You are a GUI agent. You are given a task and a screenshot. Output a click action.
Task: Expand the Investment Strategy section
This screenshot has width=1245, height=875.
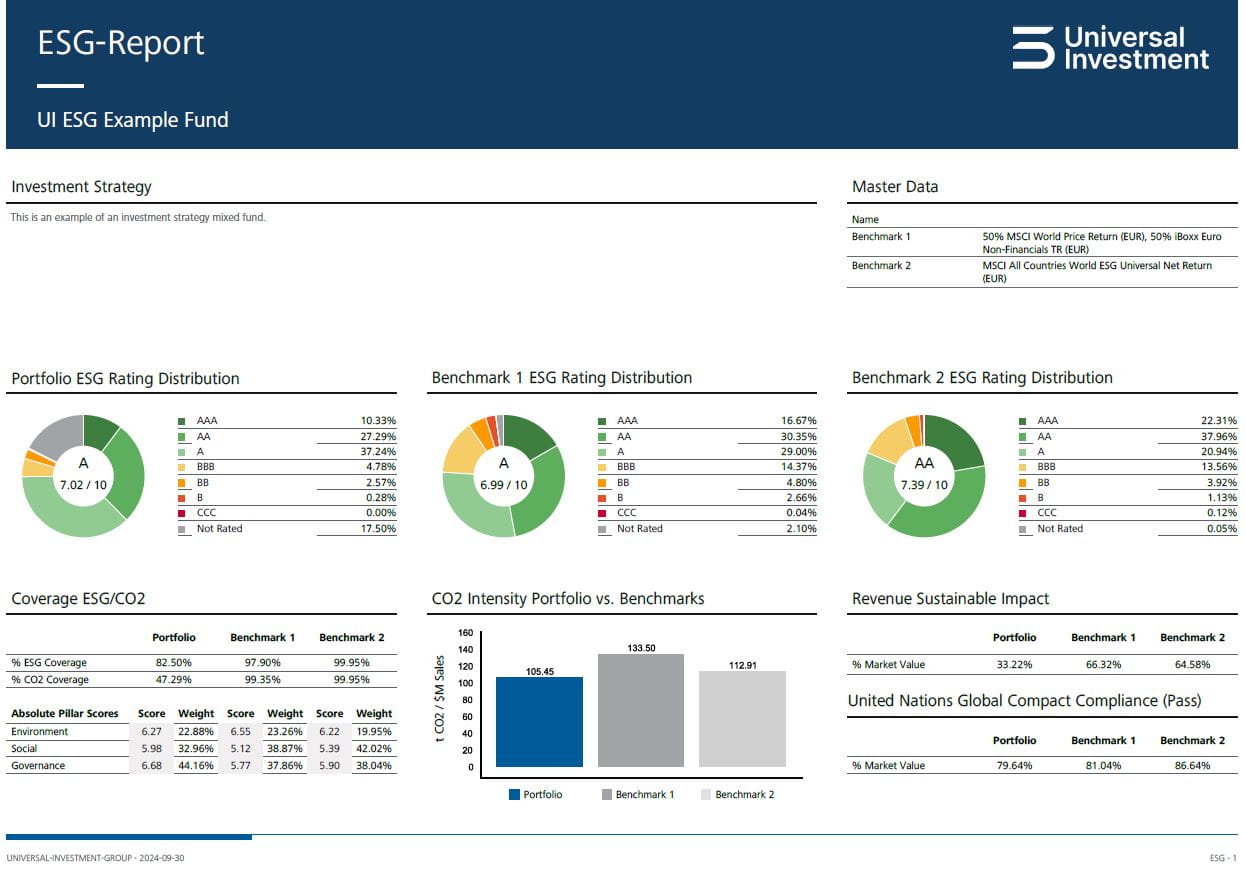click(81, 186)
